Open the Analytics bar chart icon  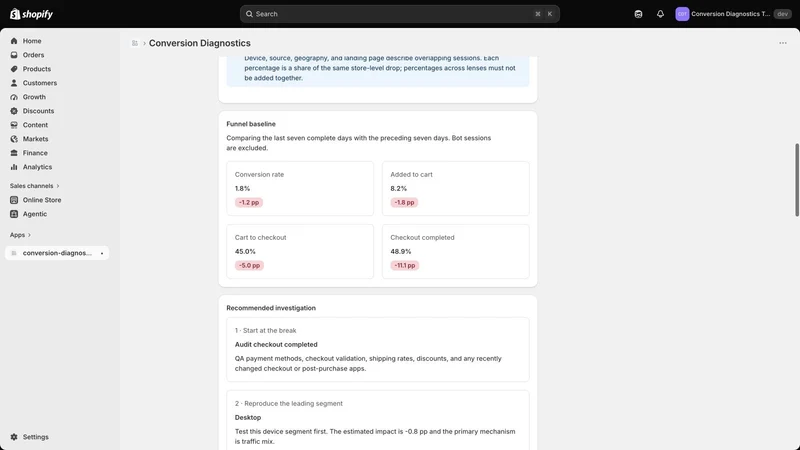coord(14,167)
